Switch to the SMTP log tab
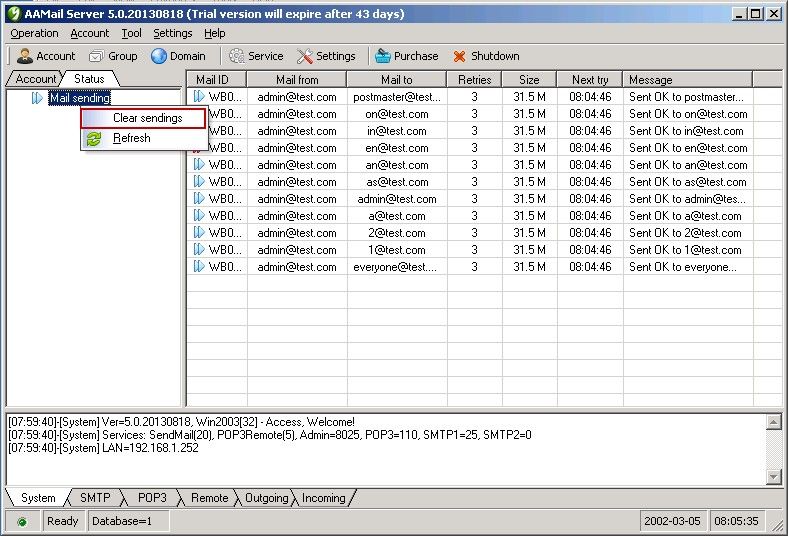The width and height of the screenshot is (788, 536). pos(95,498)
